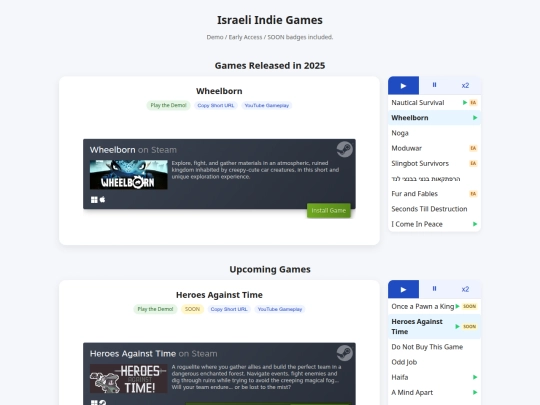Select the Hebrew-titled game in the playlist
The height and width of the screenshot is (405, 540).
(434, 179)
